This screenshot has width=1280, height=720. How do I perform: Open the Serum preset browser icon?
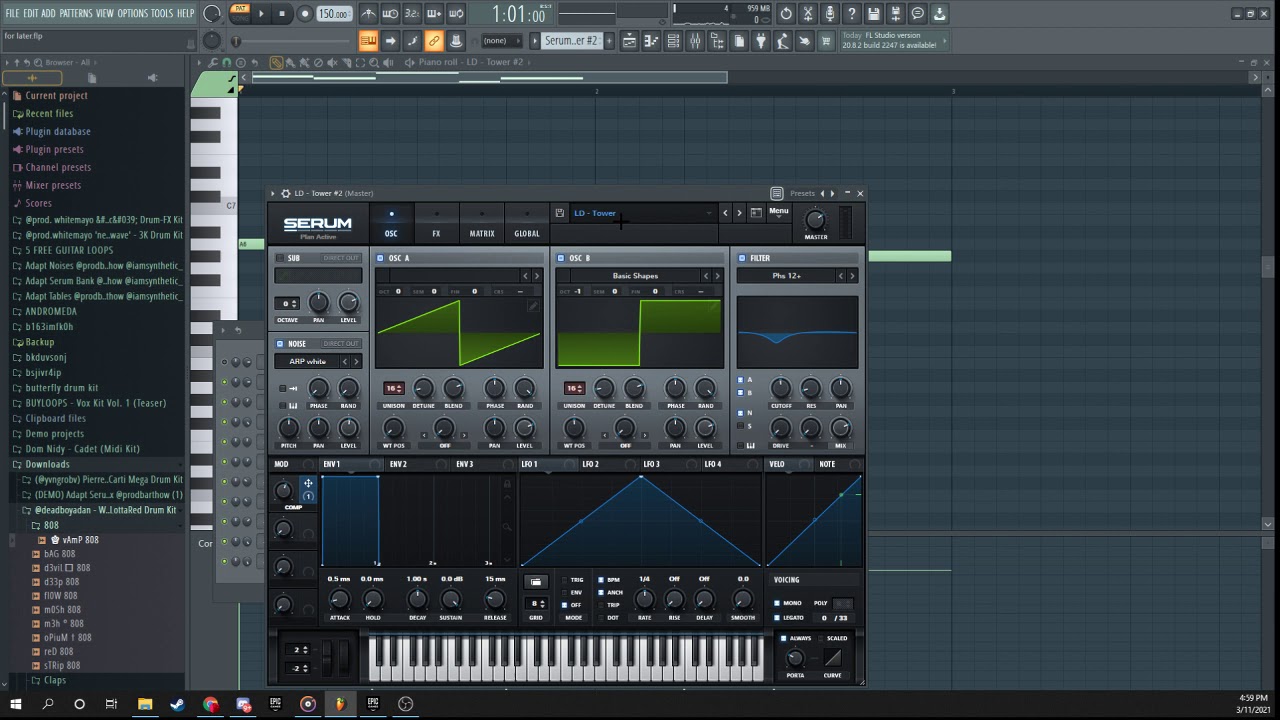point(756,213)
